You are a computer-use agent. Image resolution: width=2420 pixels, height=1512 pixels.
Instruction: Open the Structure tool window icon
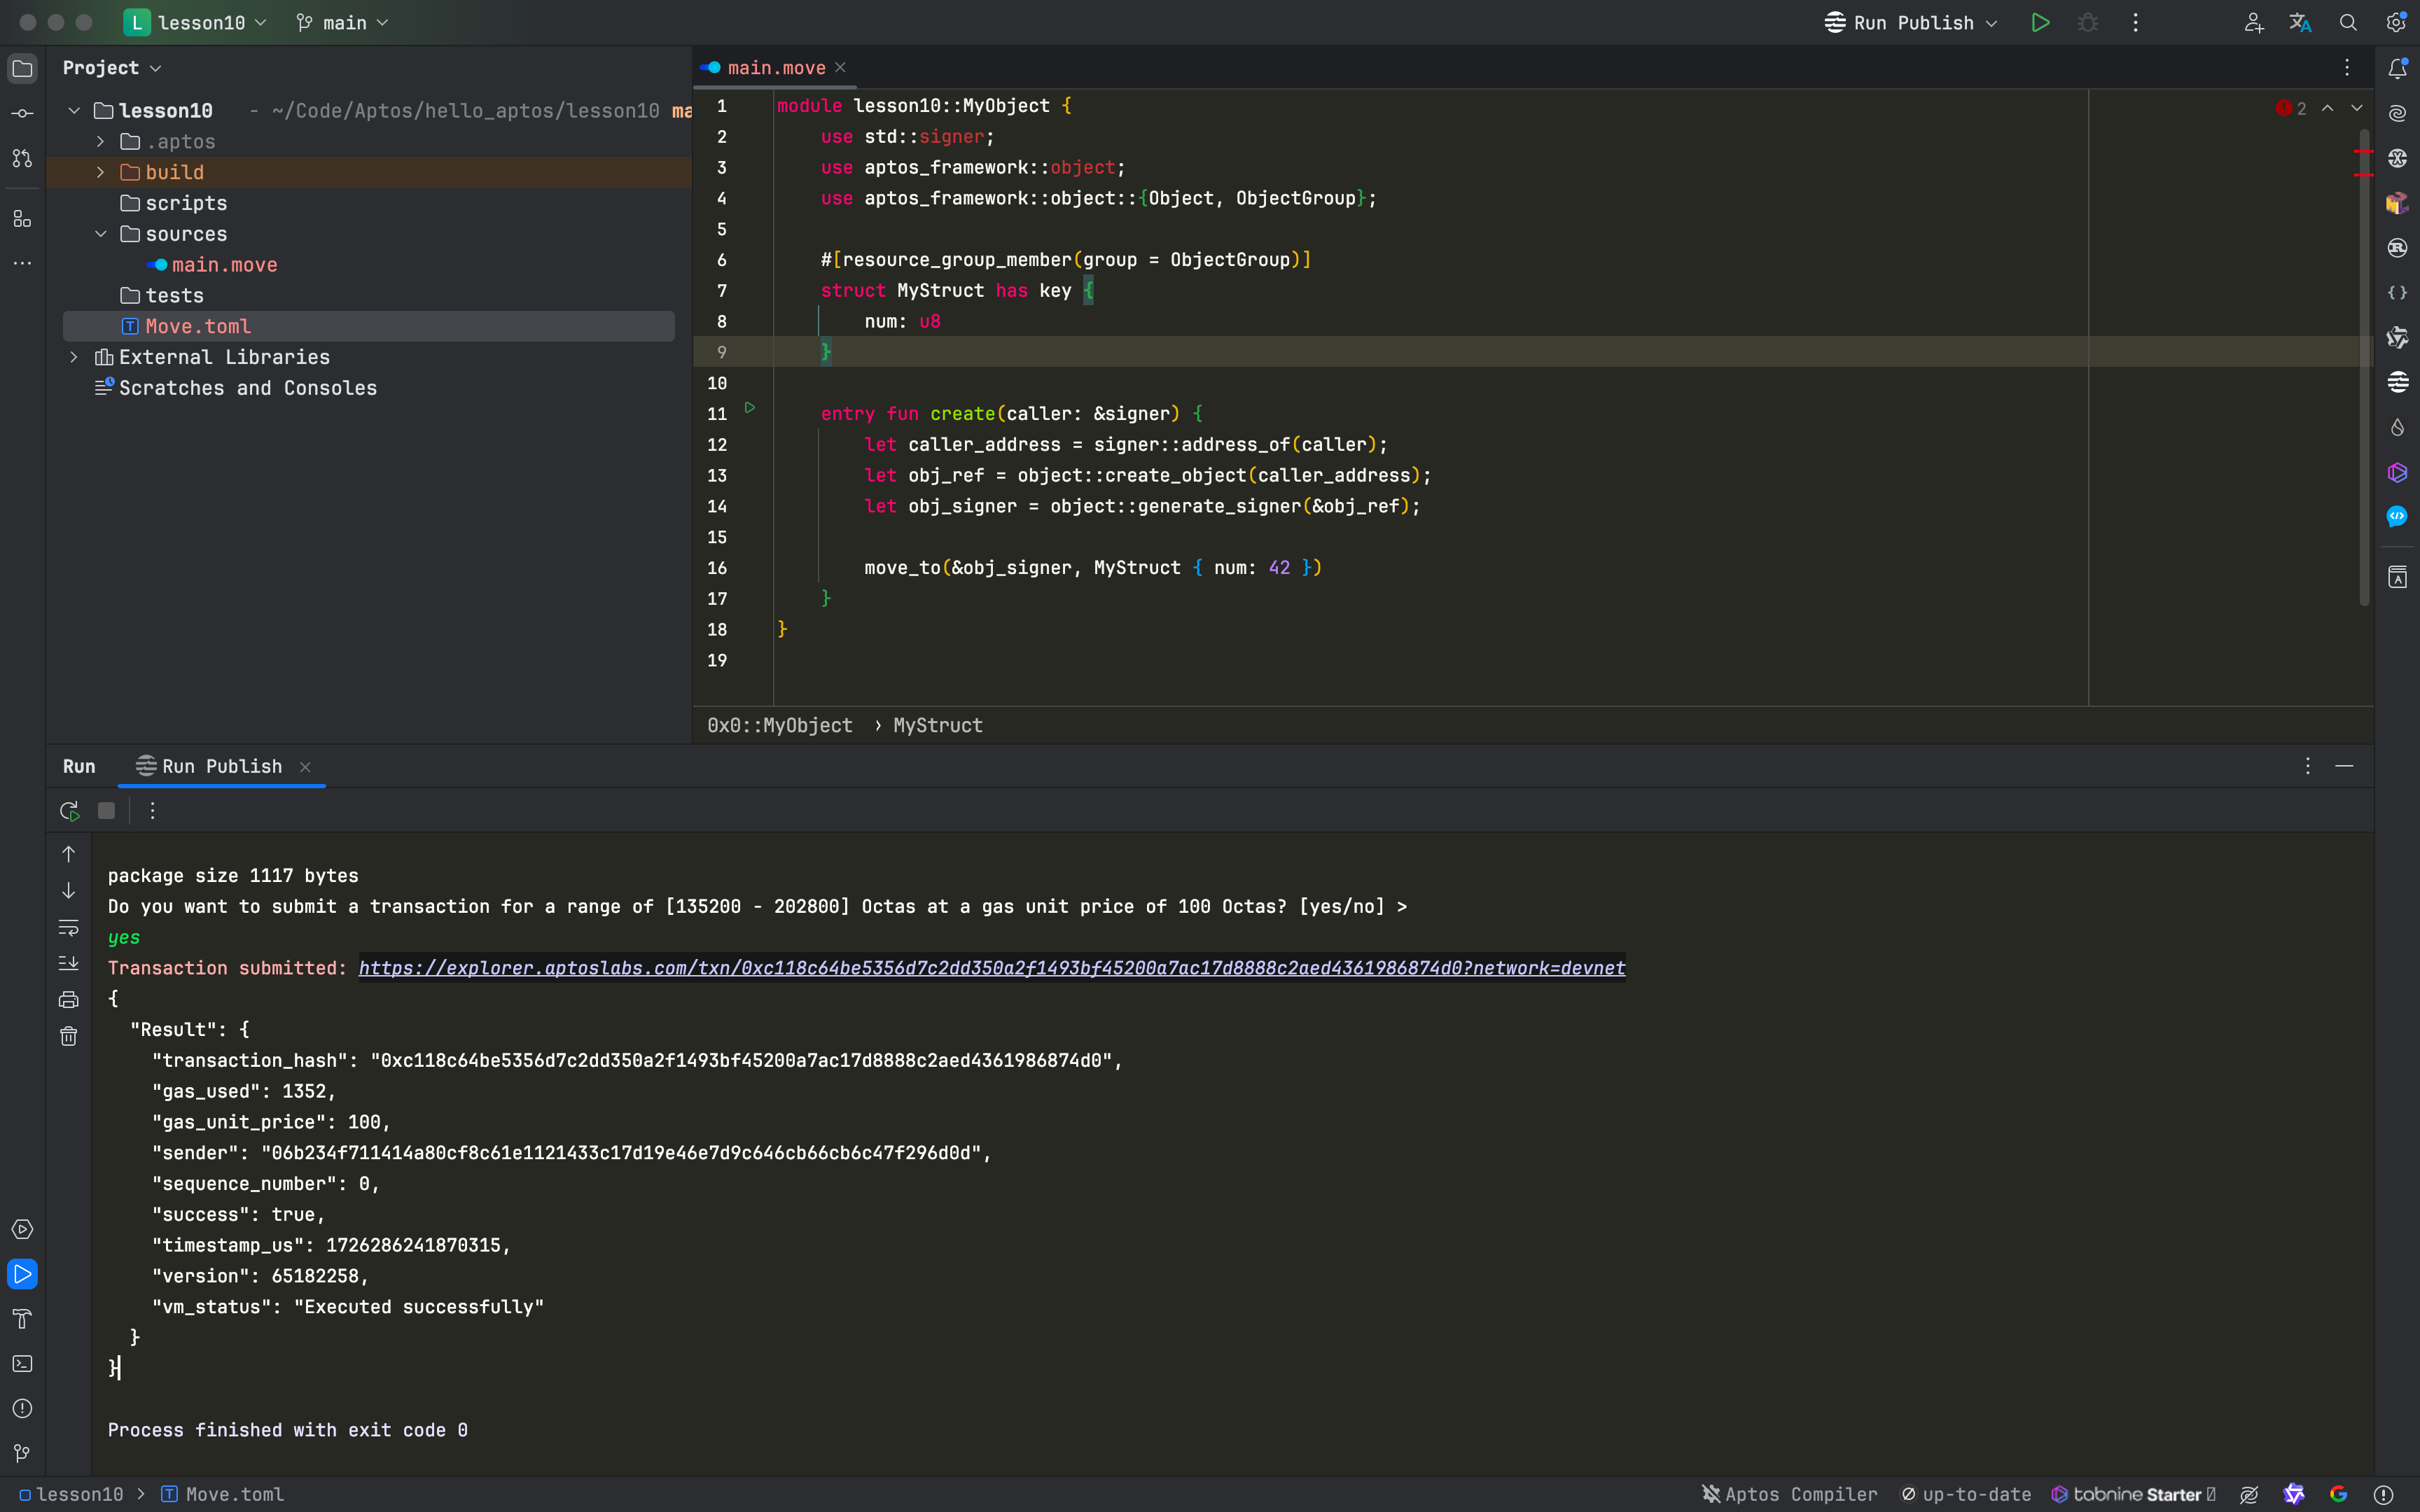coord(22,218)
